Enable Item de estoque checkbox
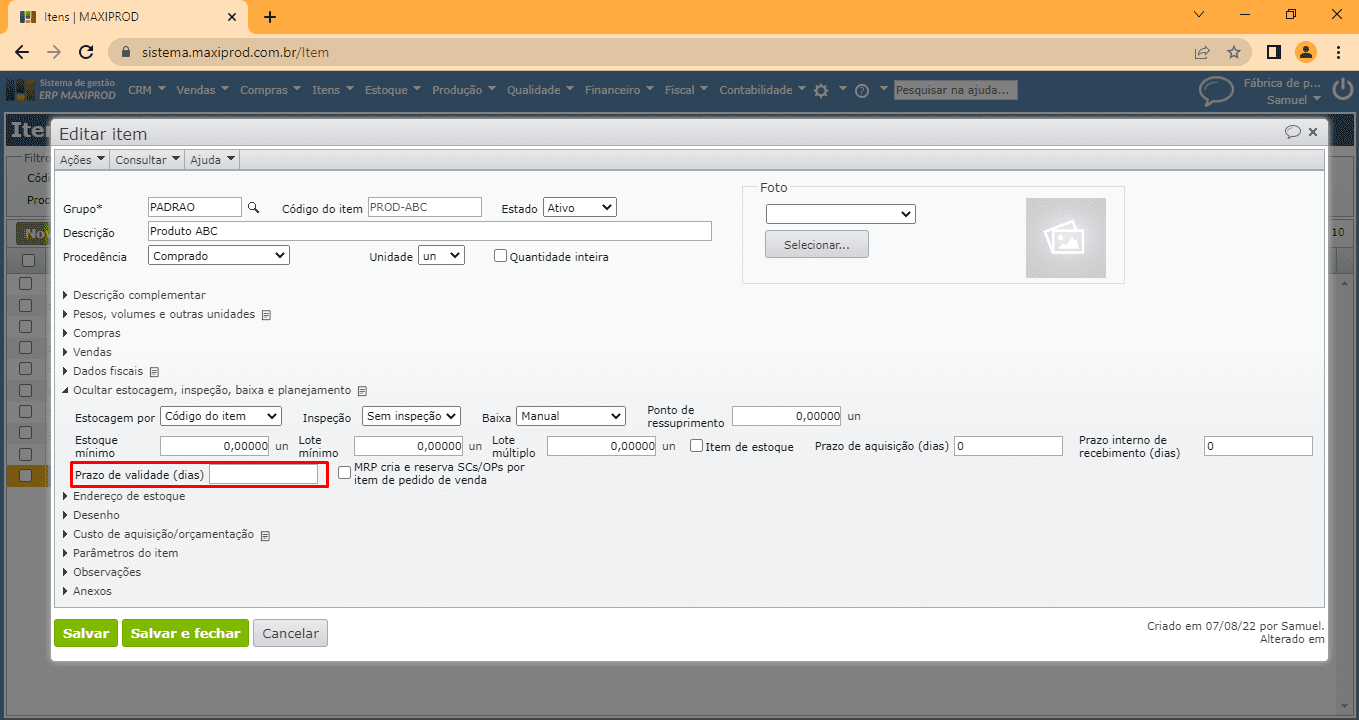Screen dimensions: 1359x720 (x=697, y=446)
